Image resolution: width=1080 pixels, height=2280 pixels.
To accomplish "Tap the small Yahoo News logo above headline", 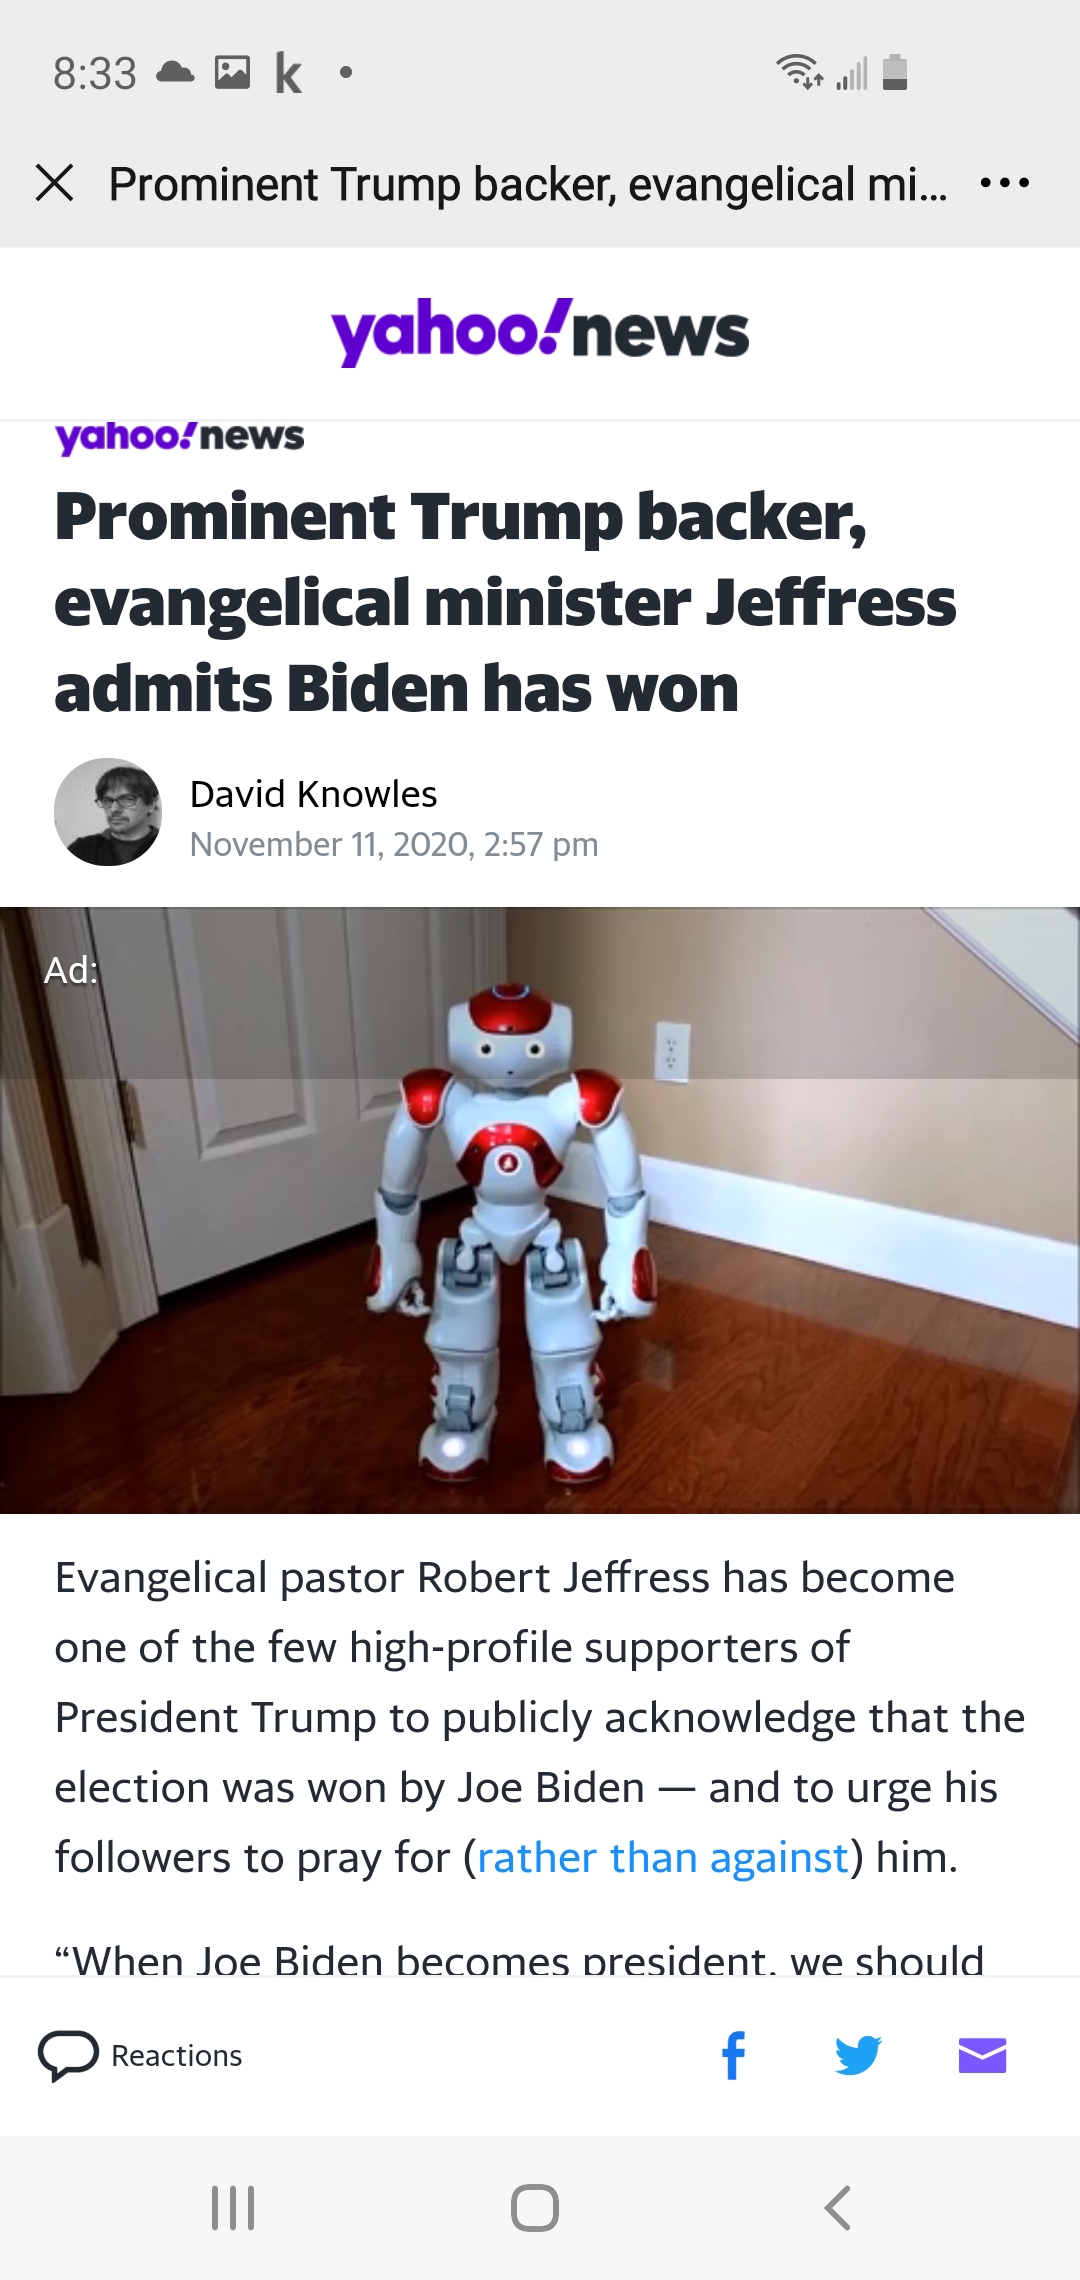I will tap(180, 436).
